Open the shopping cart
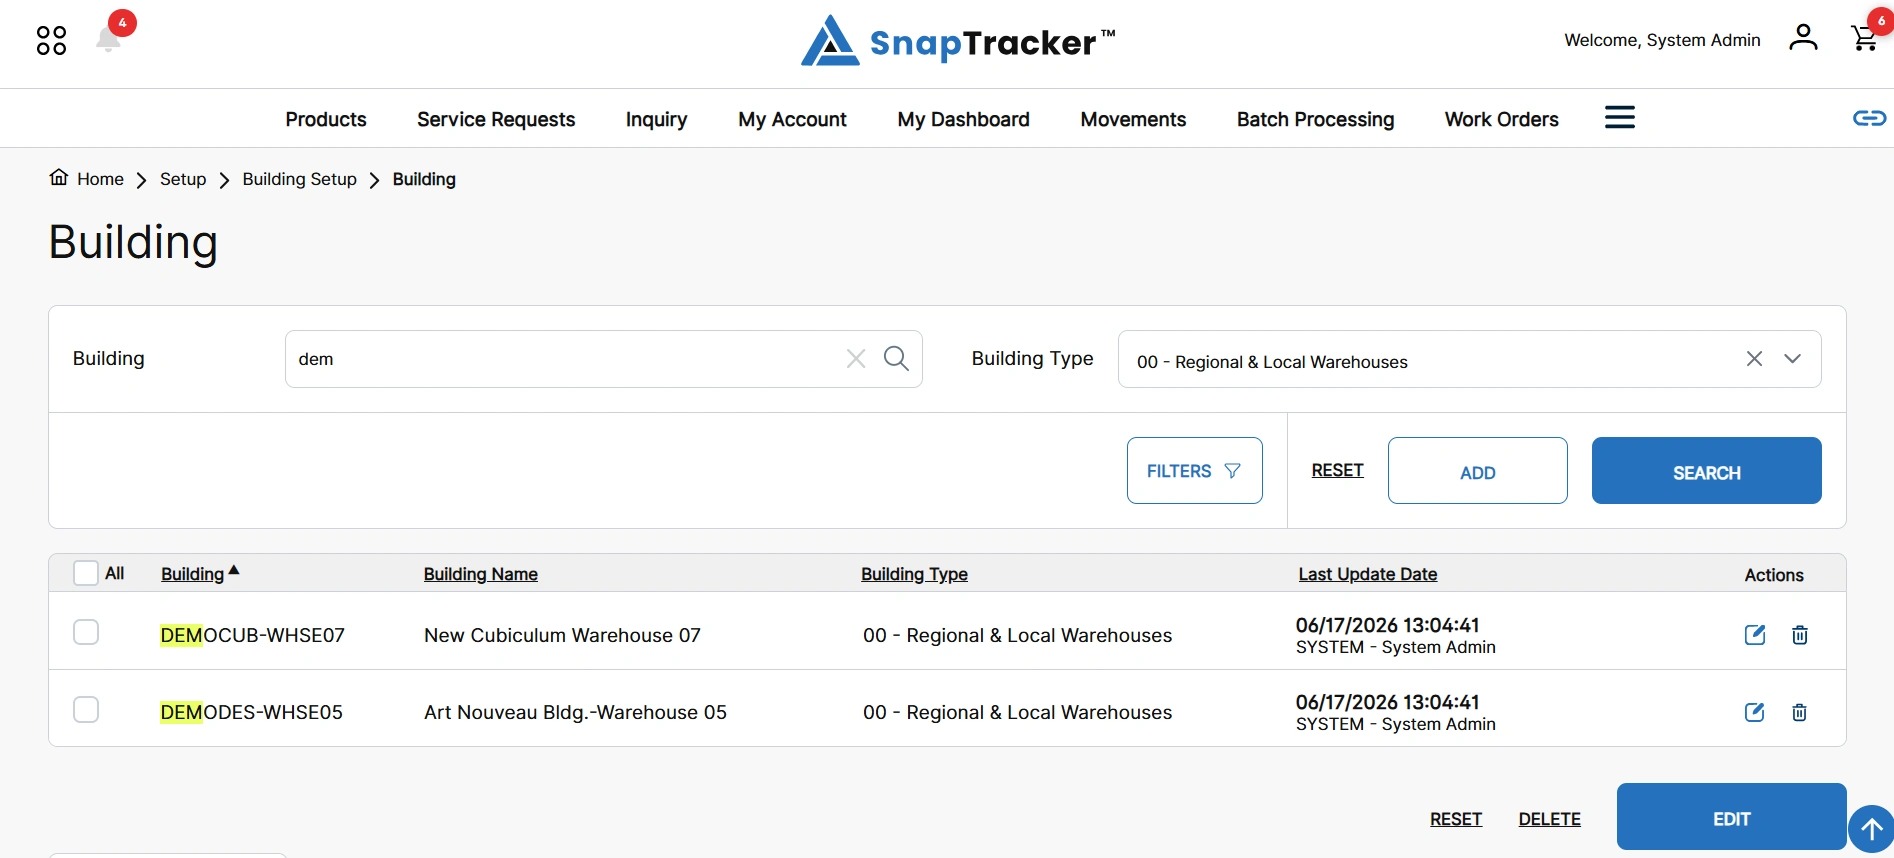 click(1864, 38)
